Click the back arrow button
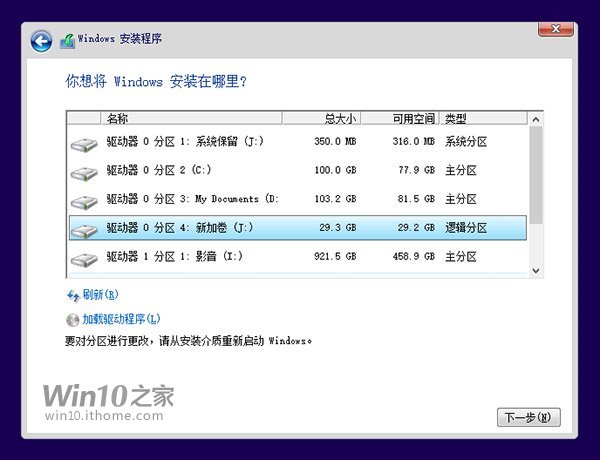The width and height of the screenshot is (600, 460). [41, 41]
